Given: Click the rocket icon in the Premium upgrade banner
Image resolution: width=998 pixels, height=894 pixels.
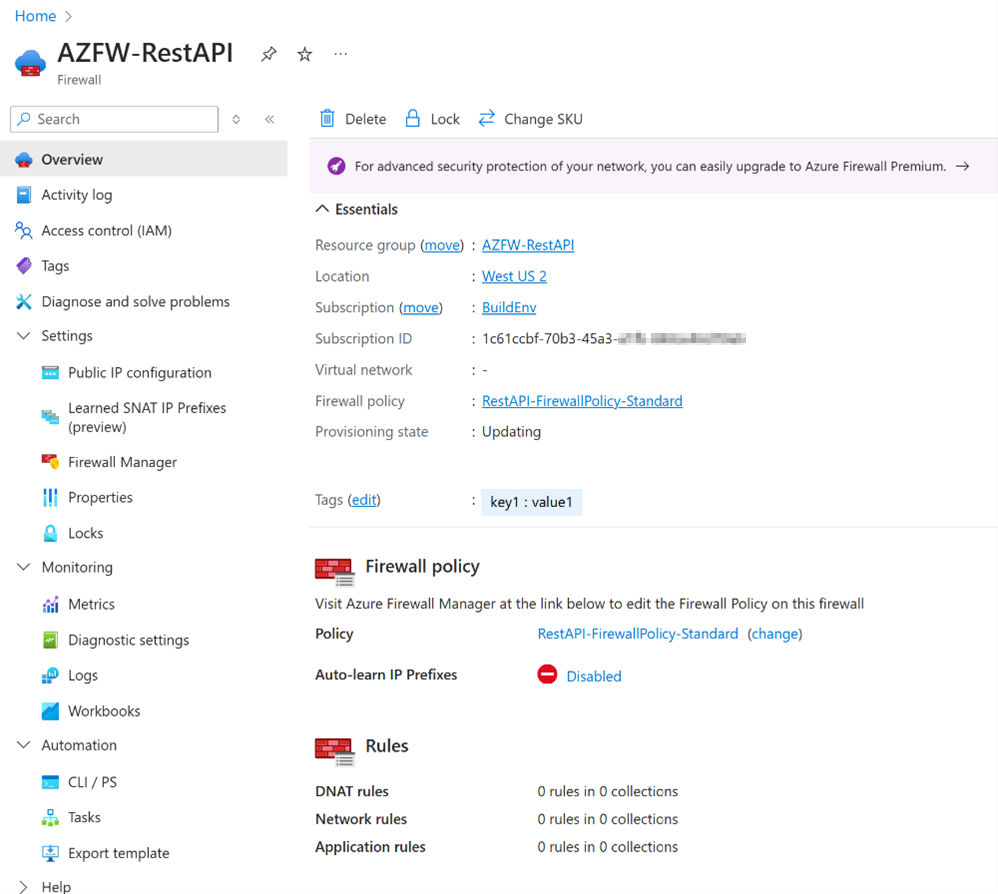Looking at the screenshot, I should point(336,166).
